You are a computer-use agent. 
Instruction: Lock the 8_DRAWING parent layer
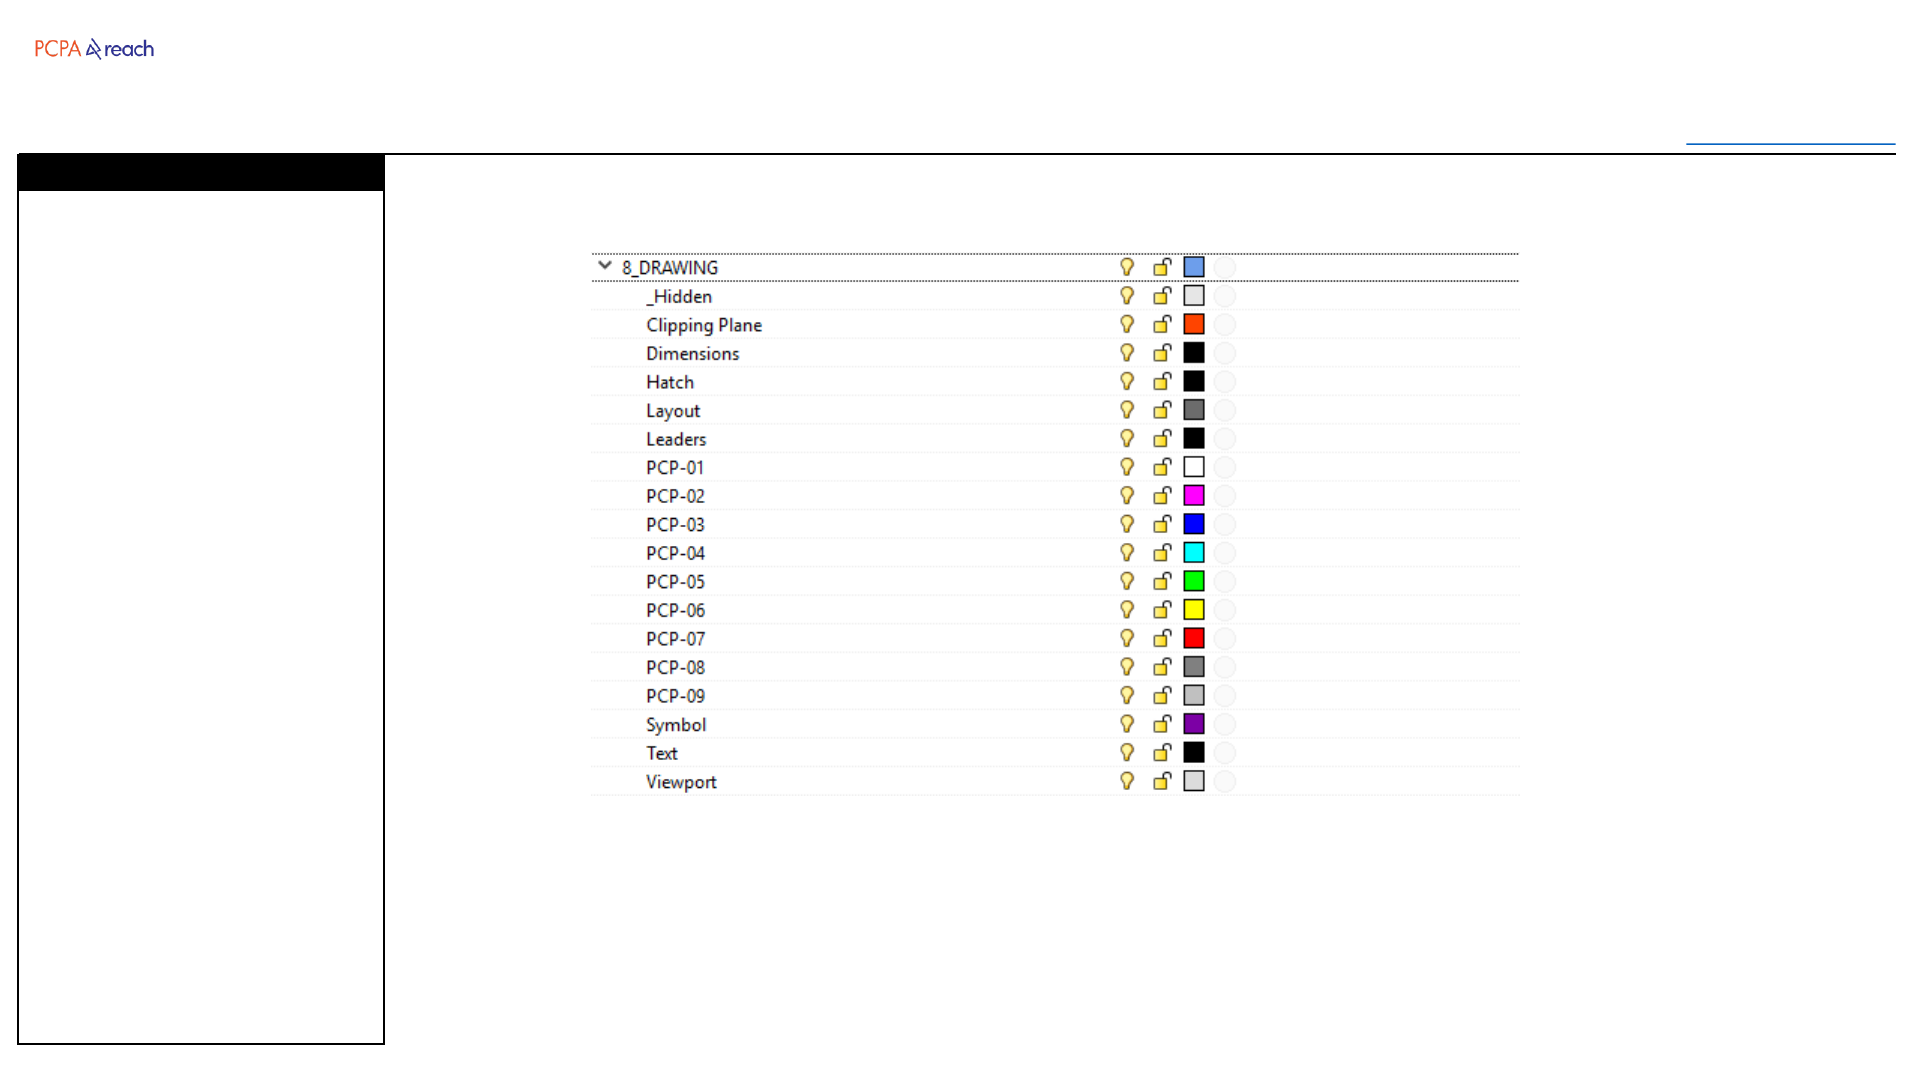1162,267
